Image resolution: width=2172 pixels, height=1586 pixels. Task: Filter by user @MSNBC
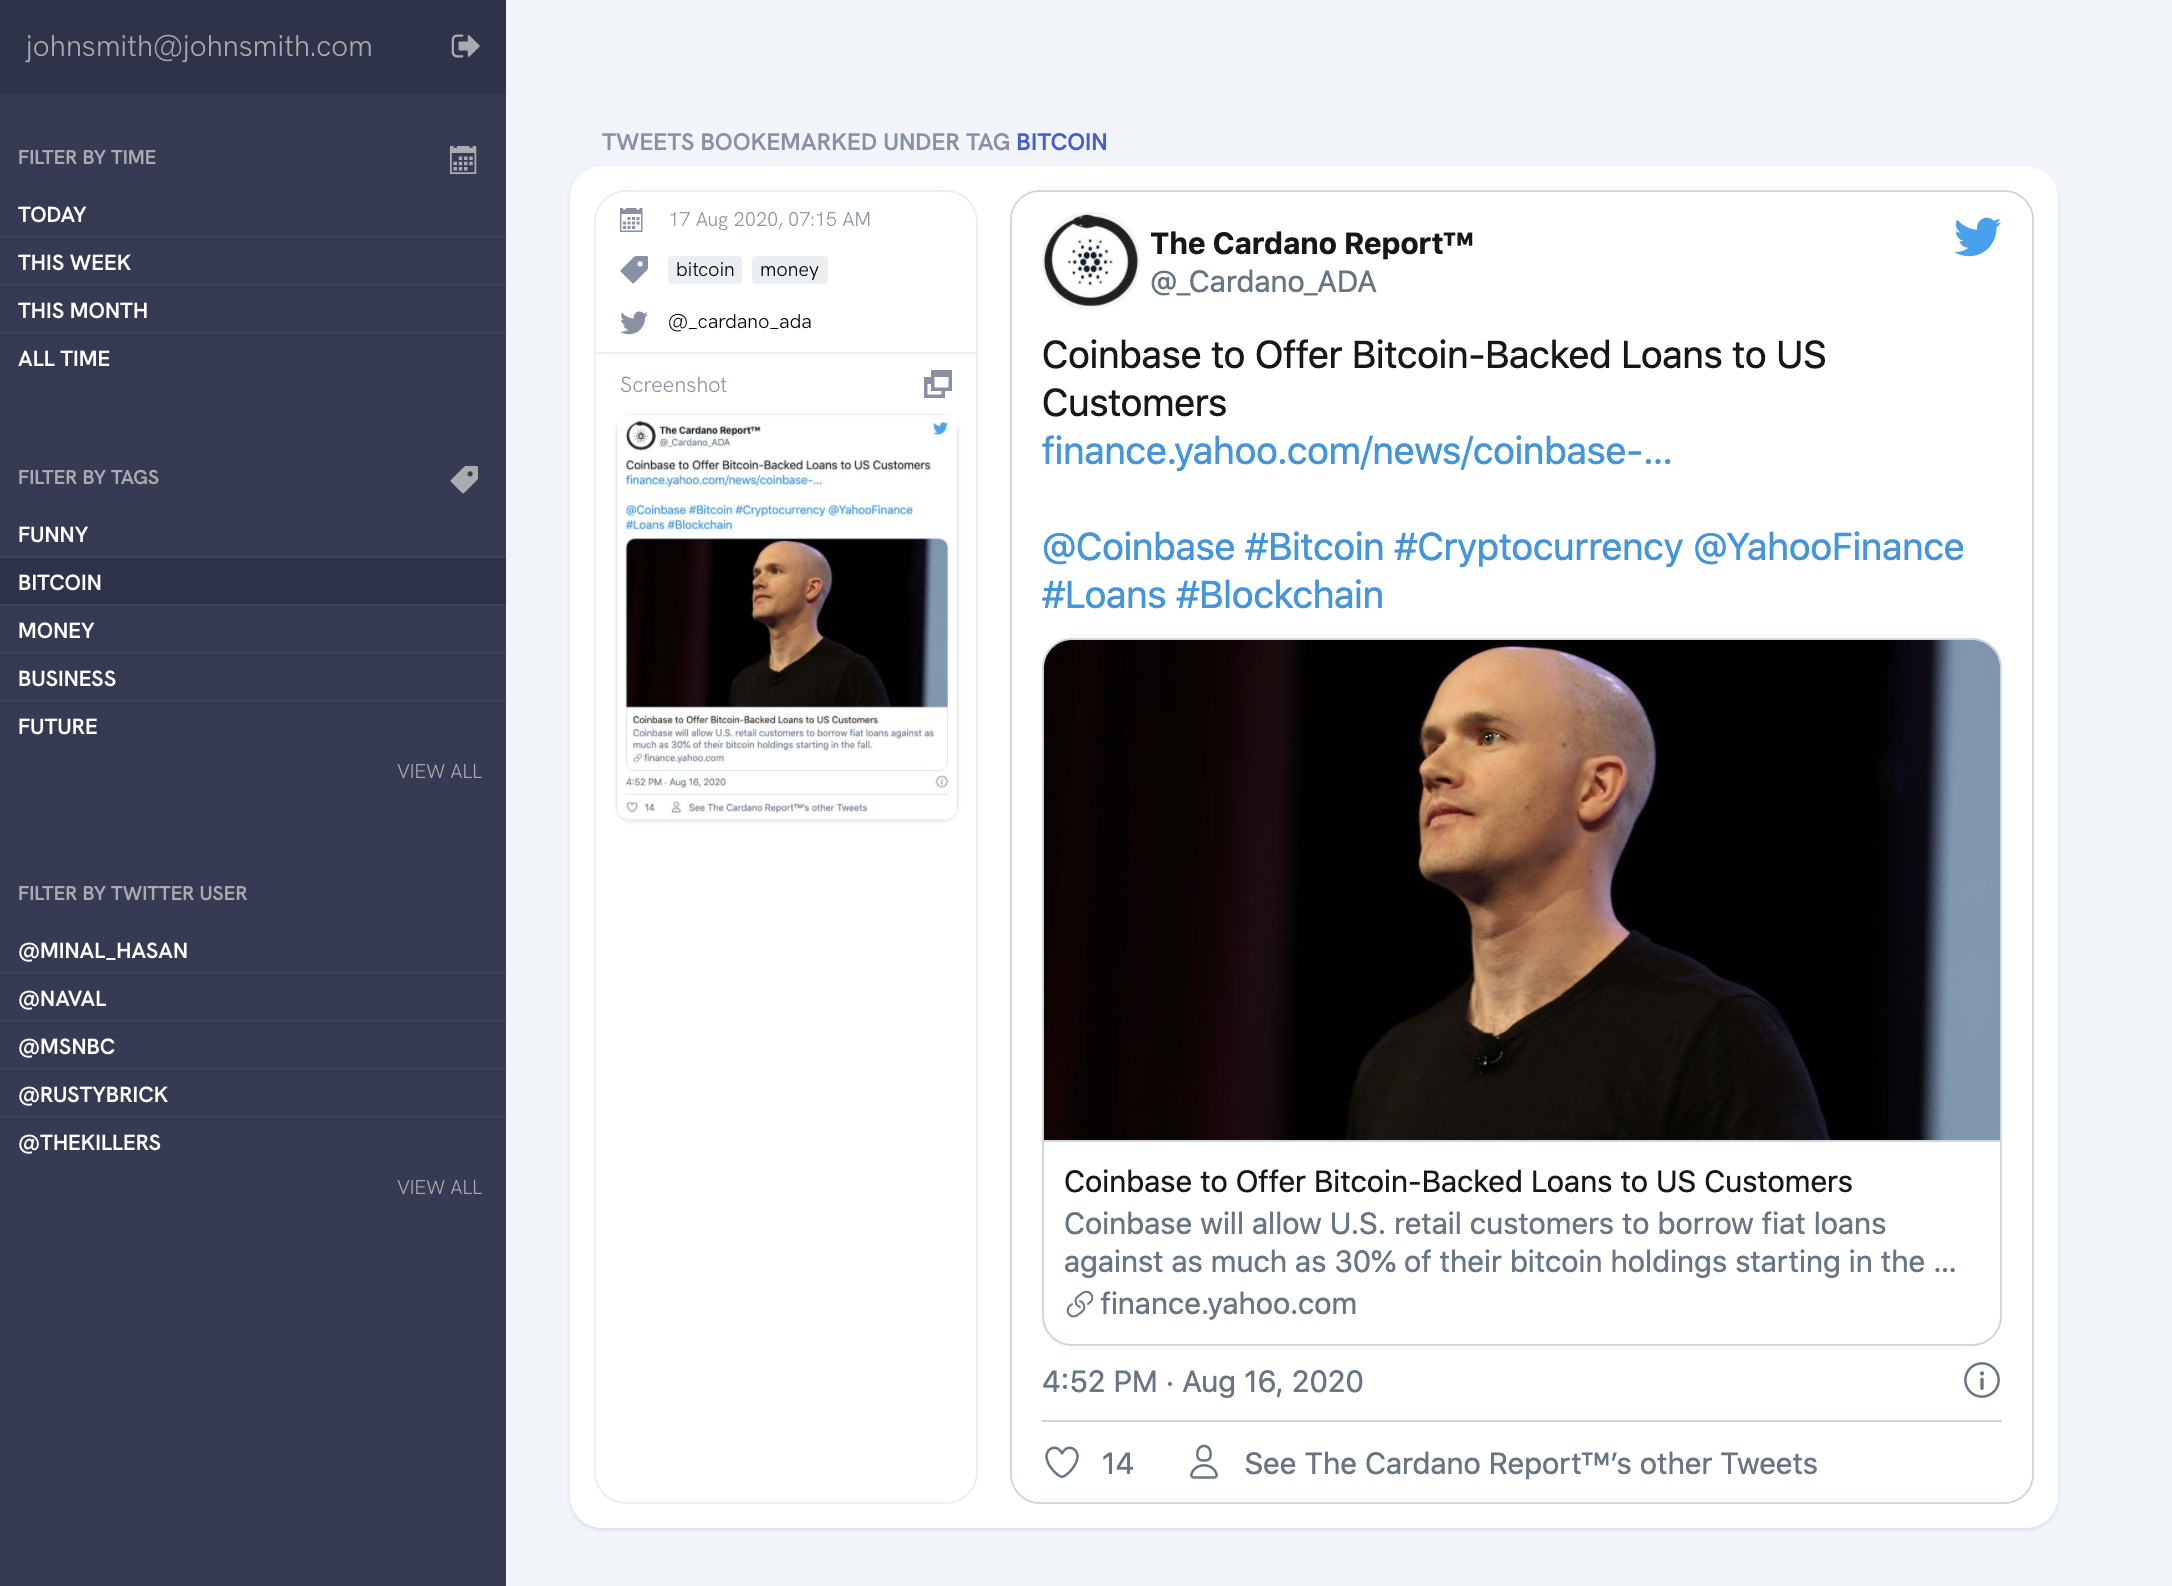(x=253, y=1046)
